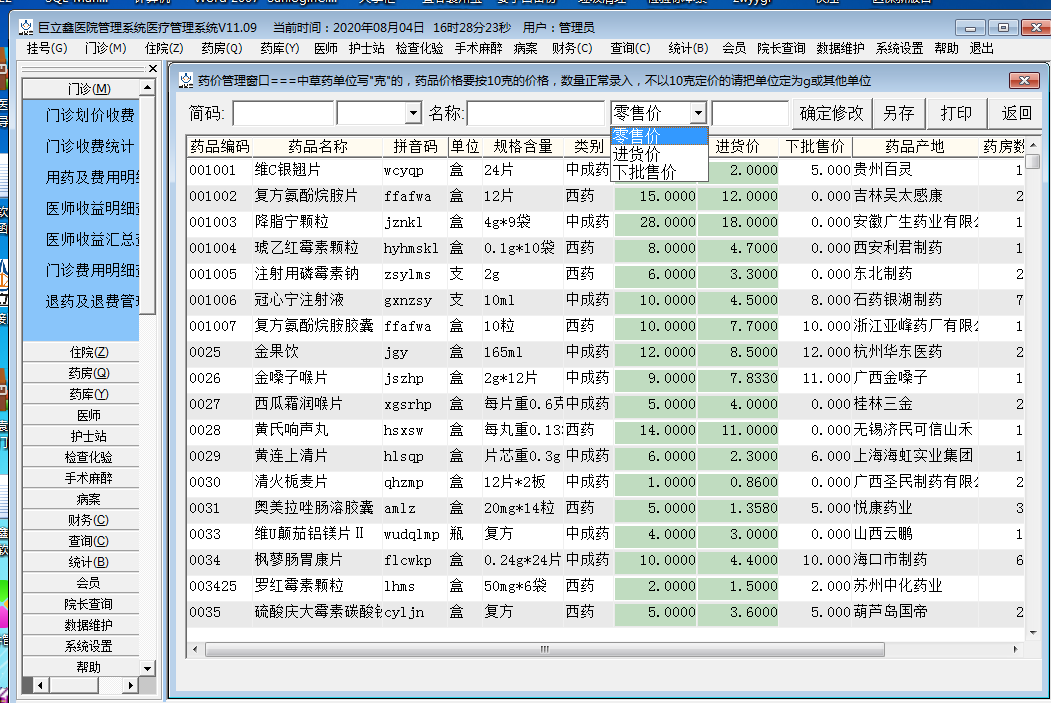Image resolution: width=1051 pixels, height=703 pixels.
Task: Click the 打印 button
Action: pyautogui.click(x=955, y=113)
